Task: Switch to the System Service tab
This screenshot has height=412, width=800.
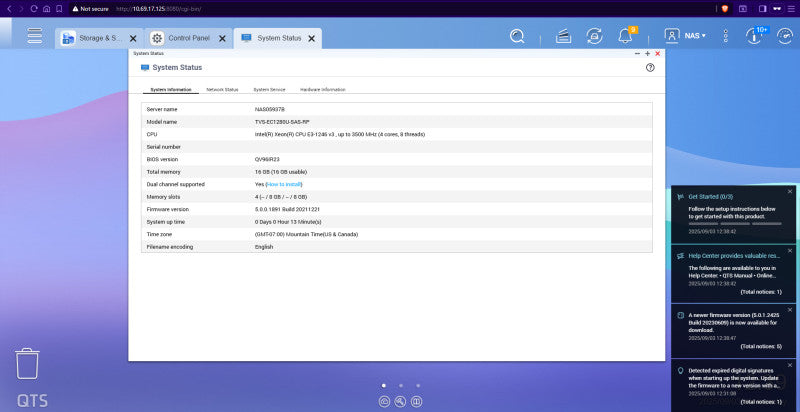Action: 269,90
